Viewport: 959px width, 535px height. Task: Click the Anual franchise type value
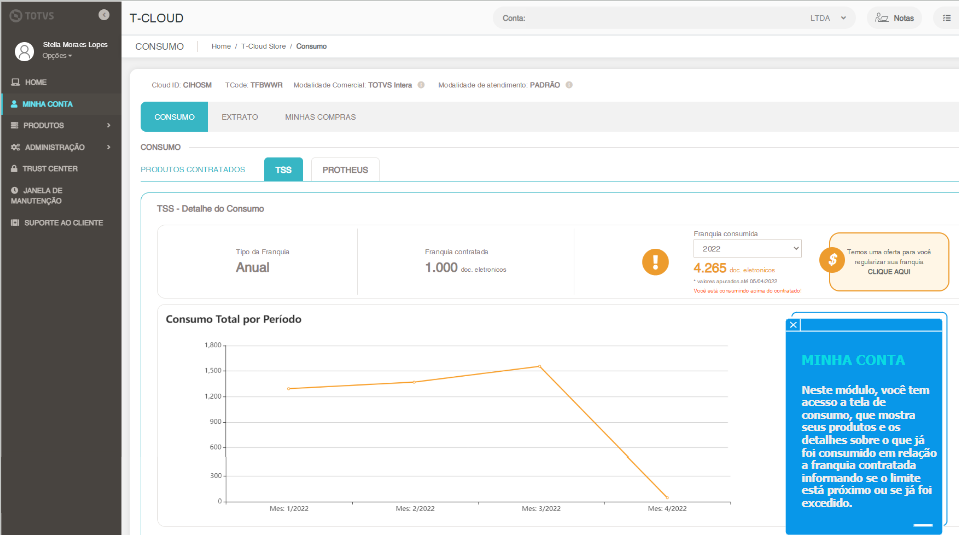(253, 267)
